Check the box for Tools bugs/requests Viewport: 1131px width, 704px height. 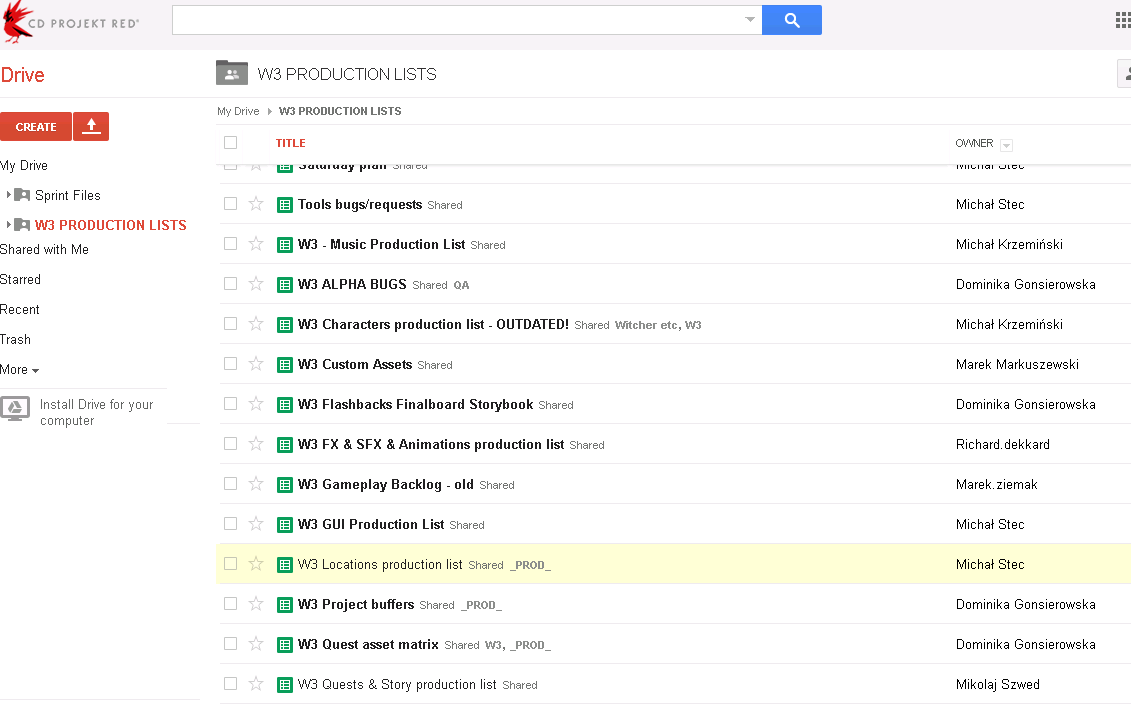[231, 204]
